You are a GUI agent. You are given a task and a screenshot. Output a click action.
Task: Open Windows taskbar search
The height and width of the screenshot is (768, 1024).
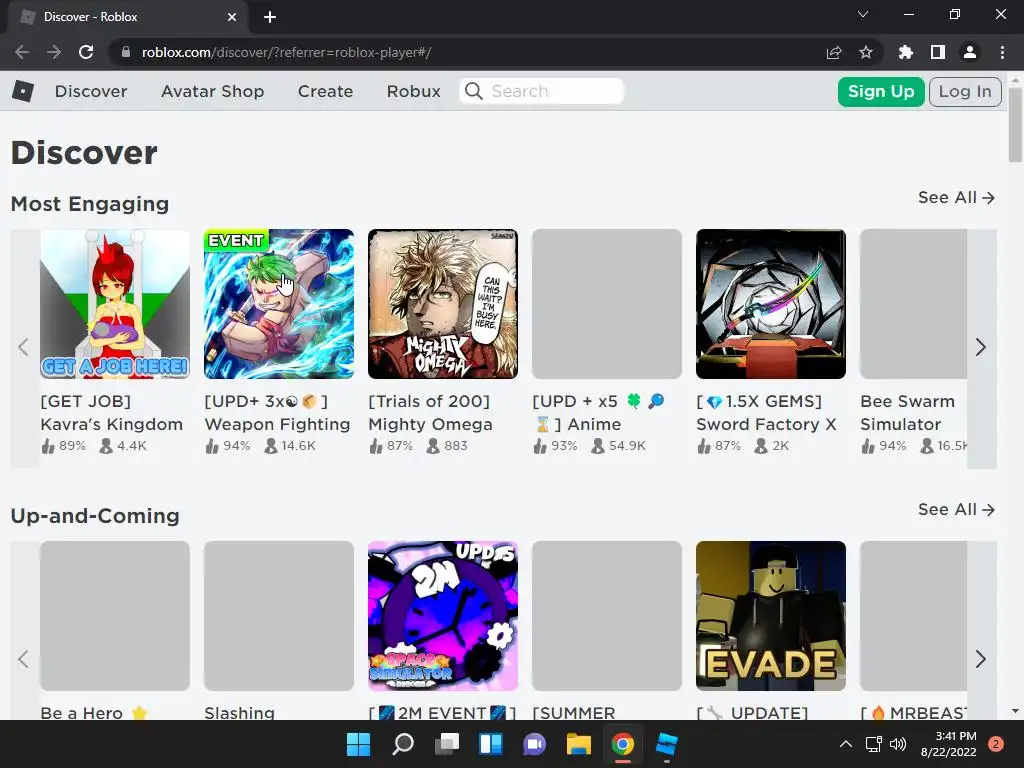[403, 744]
